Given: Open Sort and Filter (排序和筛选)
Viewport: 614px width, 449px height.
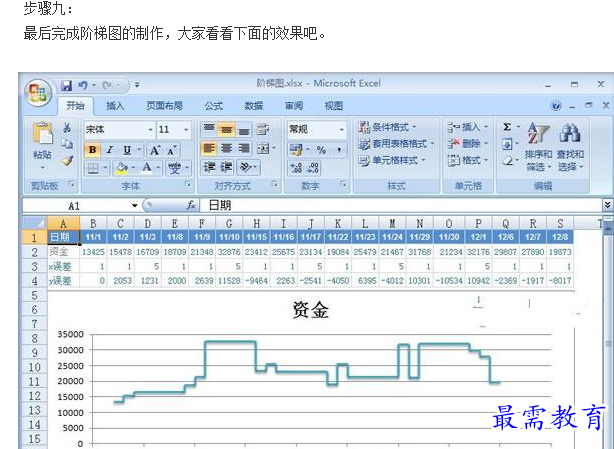Looking at the screenshot, I should (x=538, y=147).
